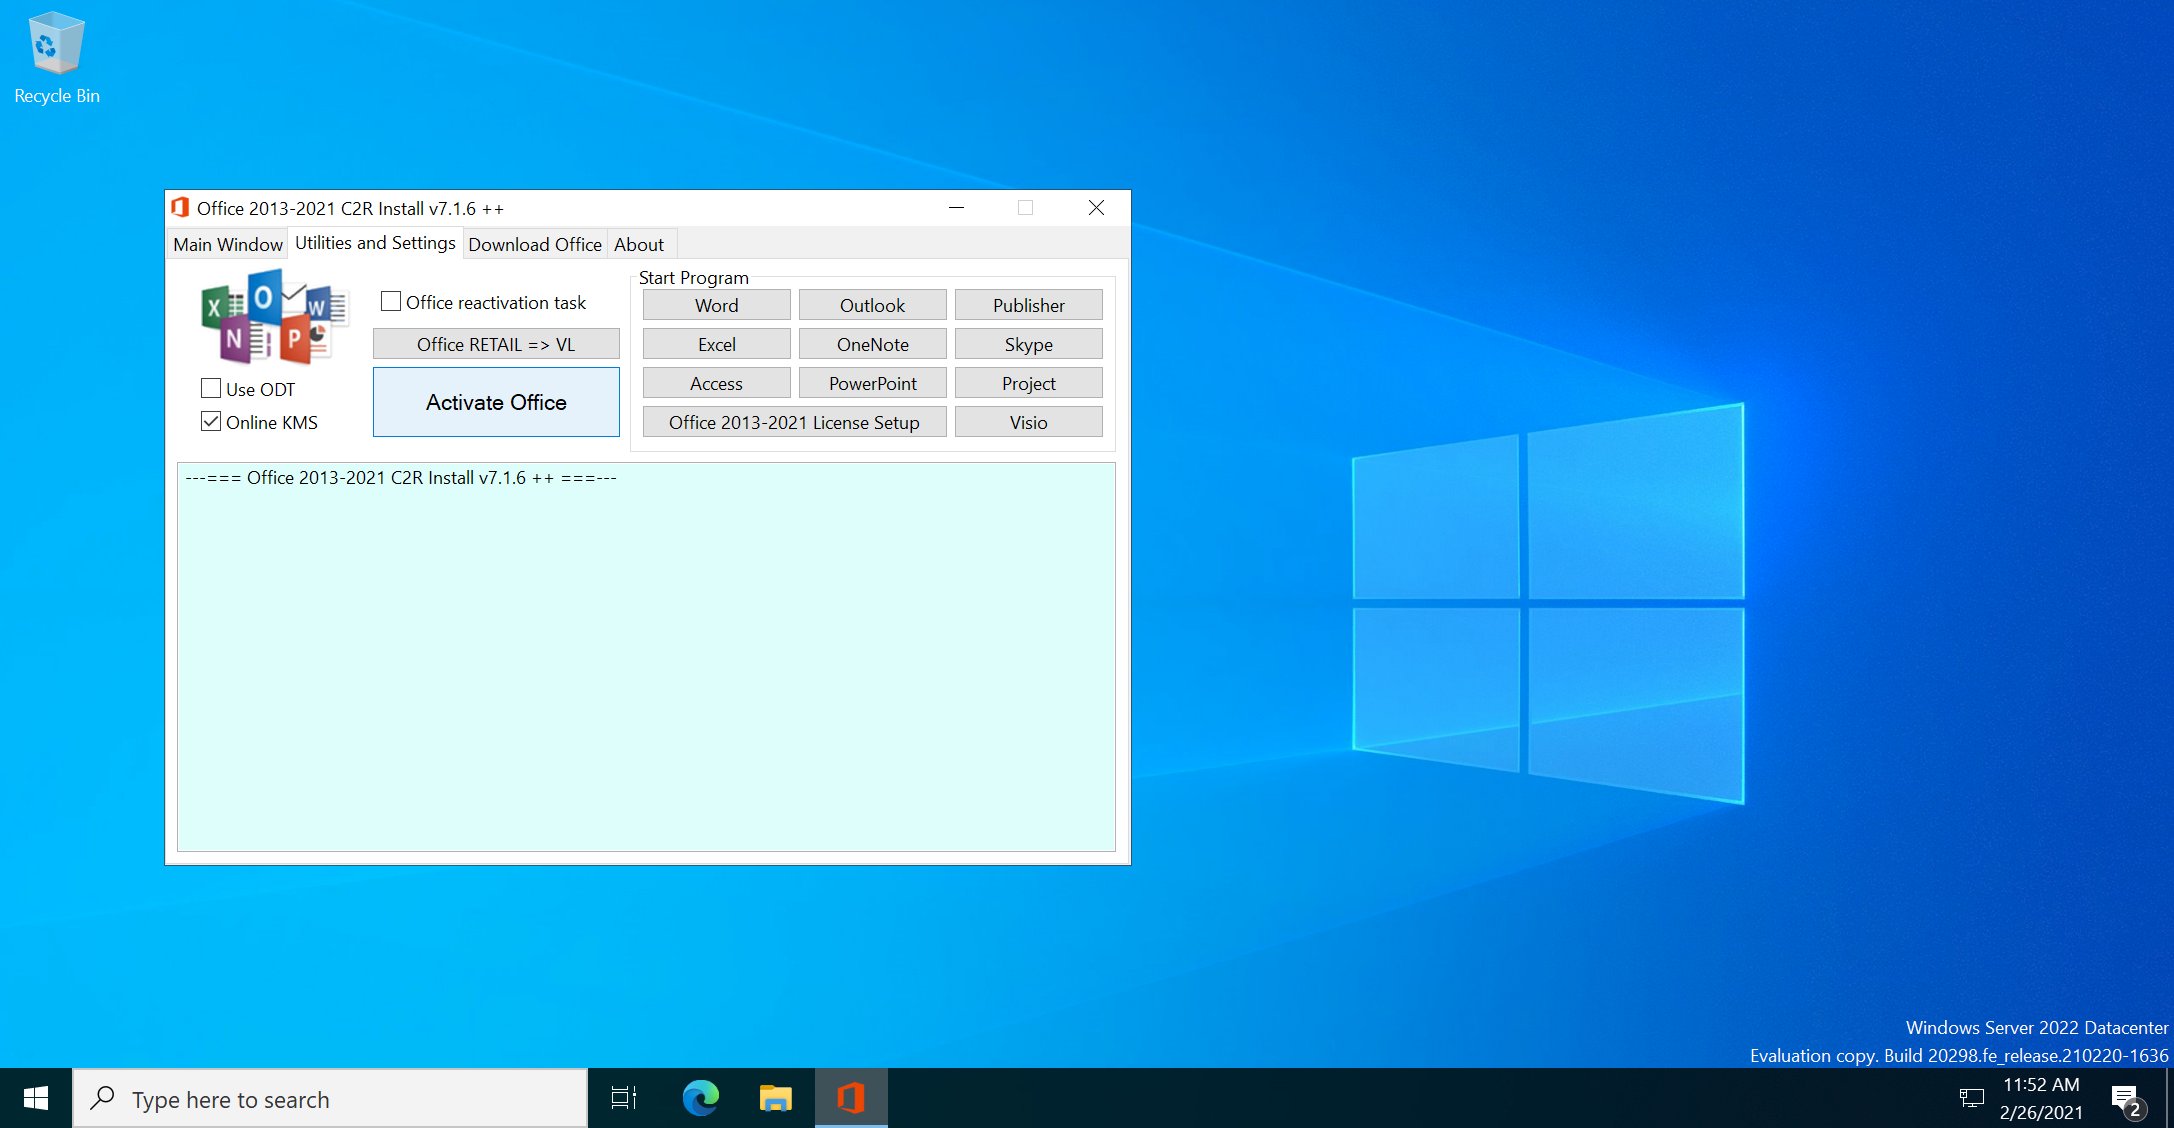Screen dimensions: 2174x1128
Task: Select the Utilities and Settings tab
Action: point(375,243)
